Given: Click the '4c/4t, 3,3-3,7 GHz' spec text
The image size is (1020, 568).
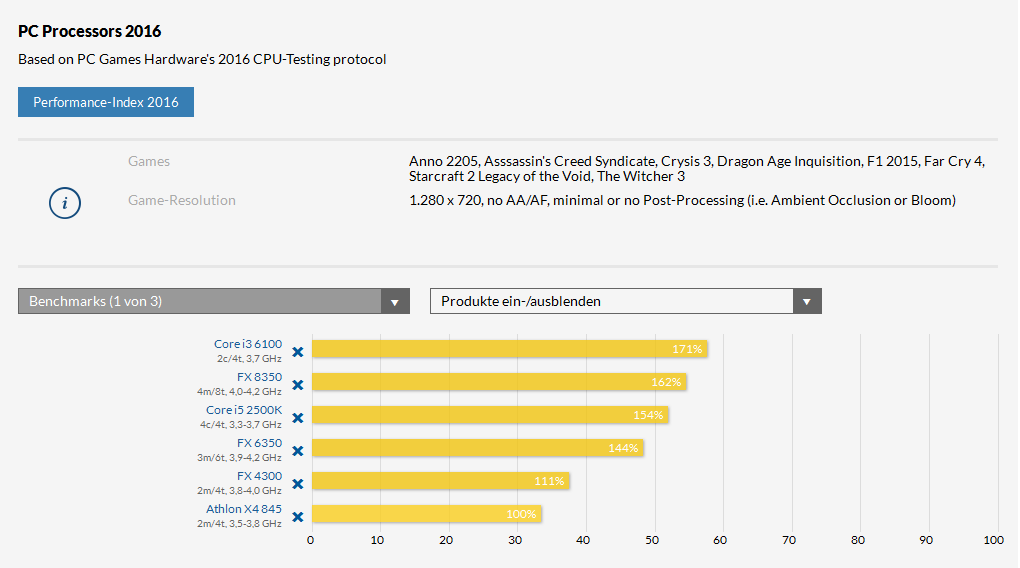Looking at the screenshot, I should tap(241, 425).
